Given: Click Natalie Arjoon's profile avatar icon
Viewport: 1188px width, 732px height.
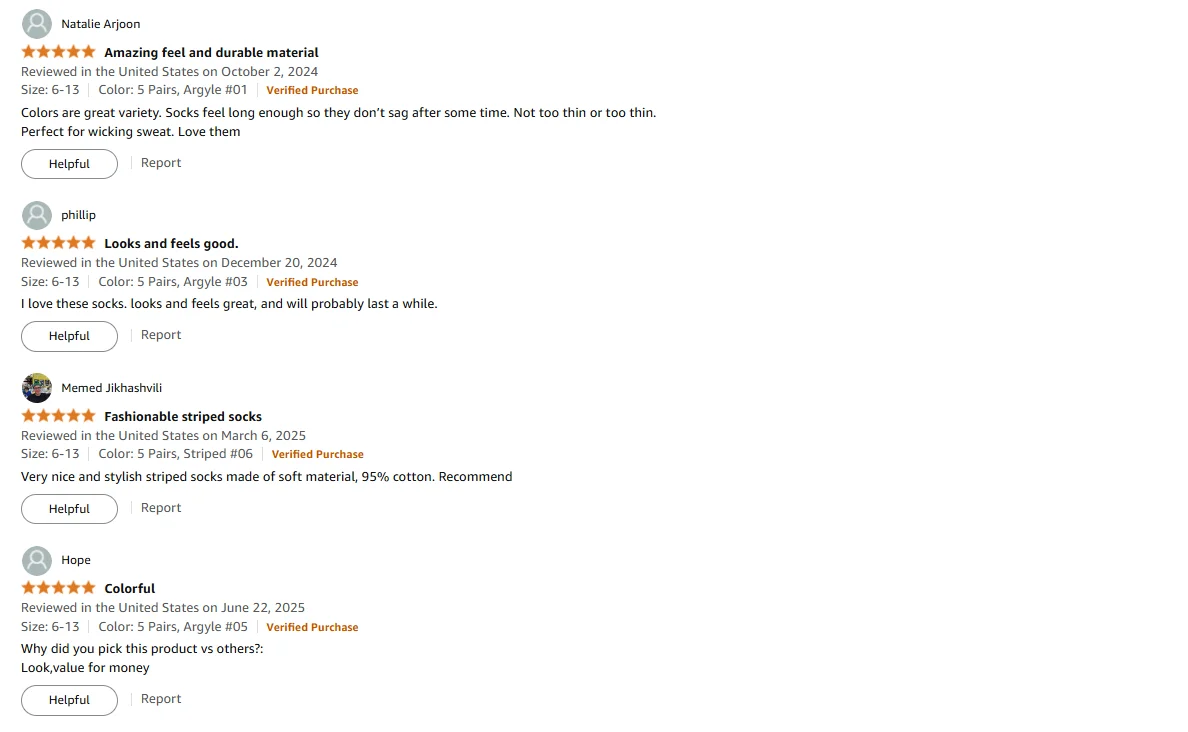Looking at the screenshot, I should pos(36,24).
